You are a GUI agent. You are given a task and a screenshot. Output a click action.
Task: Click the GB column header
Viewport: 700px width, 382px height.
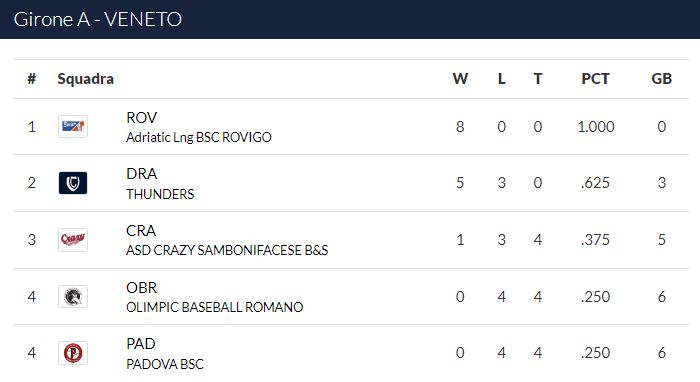[x=662, y=79]
